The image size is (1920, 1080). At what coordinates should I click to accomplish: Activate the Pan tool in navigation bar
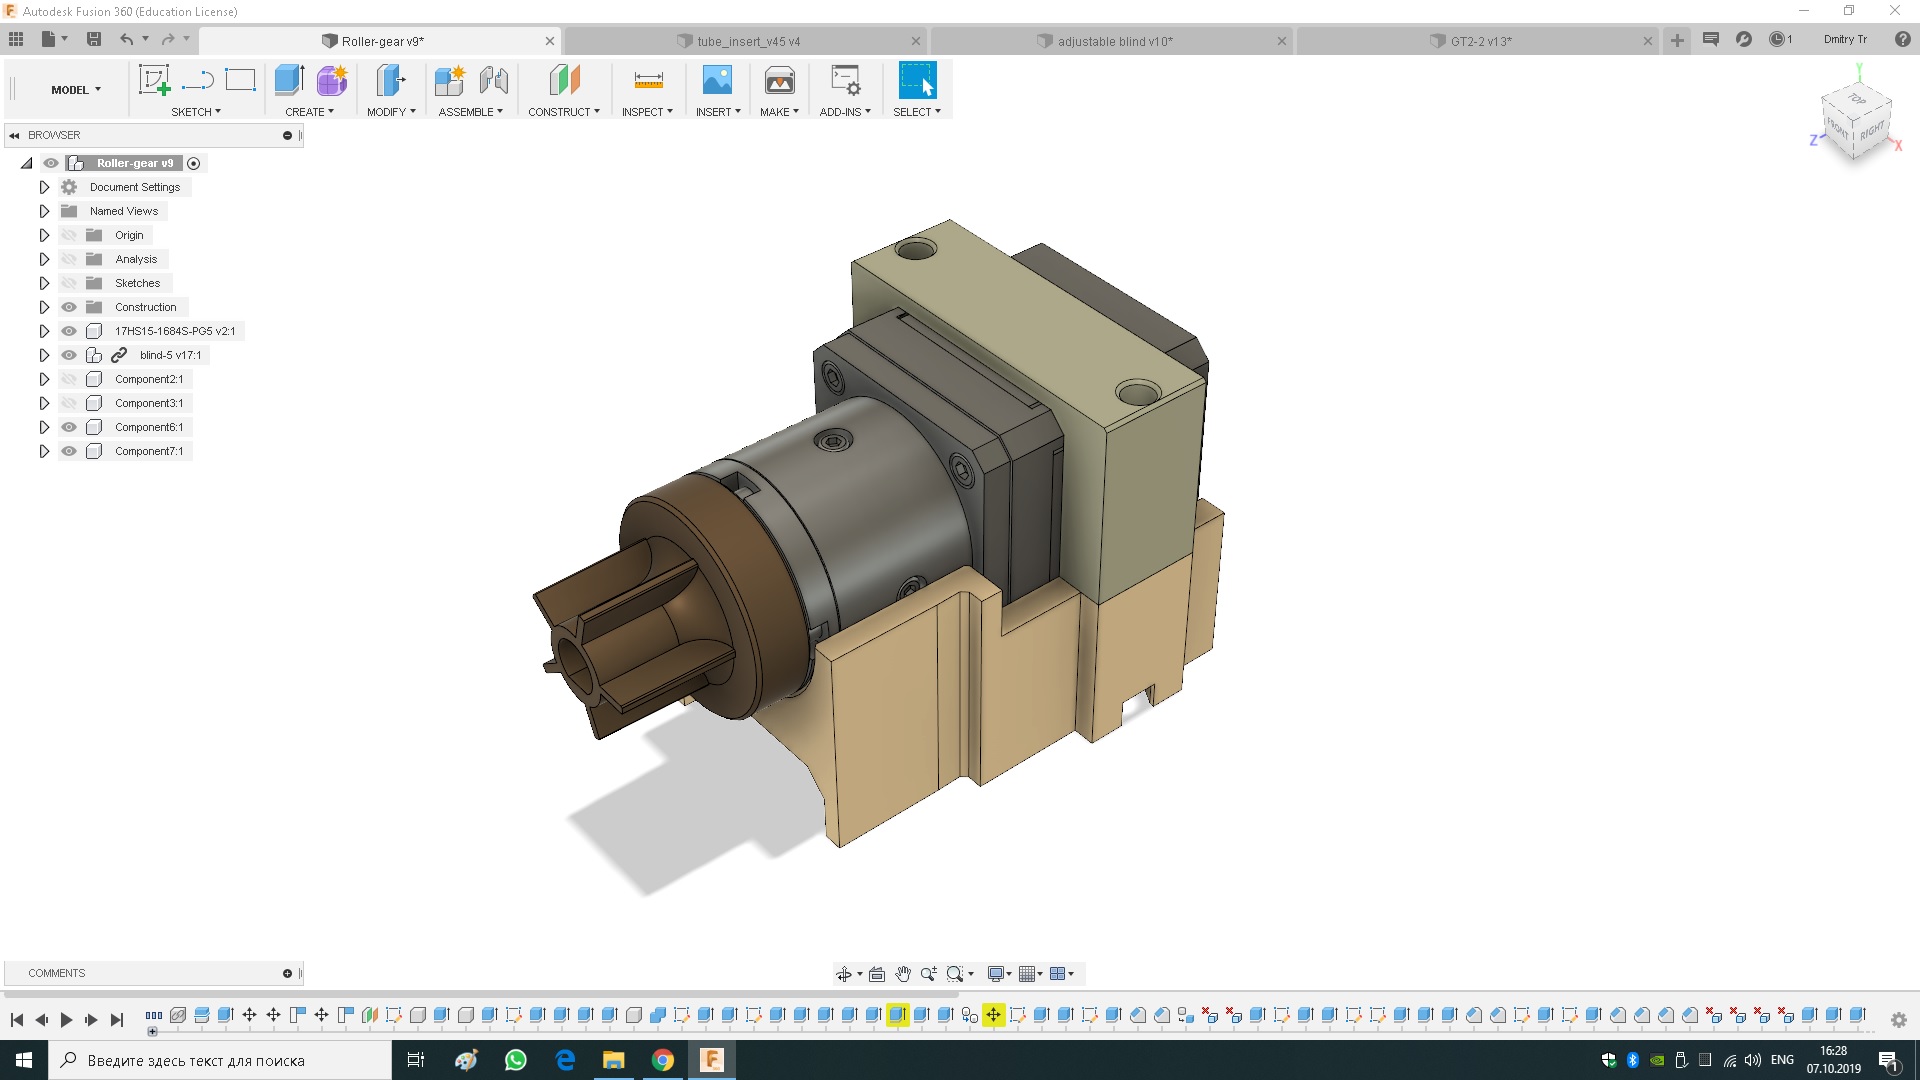pyautogui.click(x=902, y=973)
